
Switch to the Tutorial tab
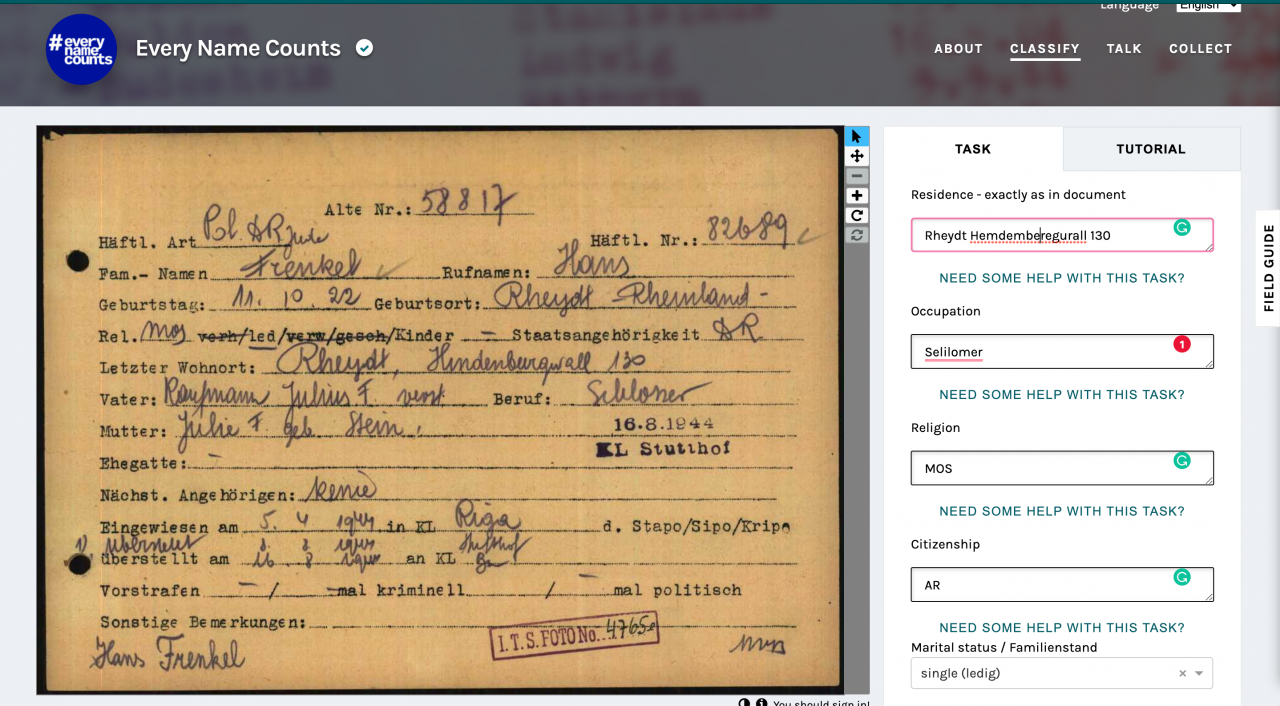1151,149
